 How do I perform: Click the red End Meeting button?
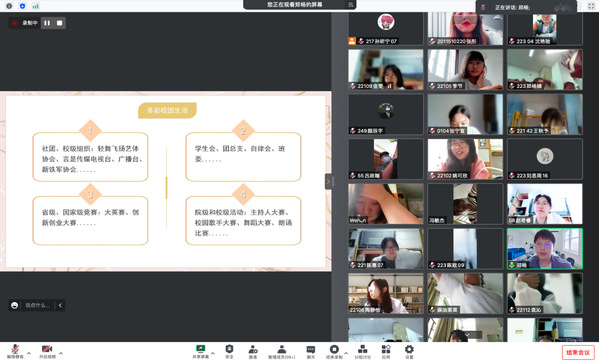click(x=578, y=352)
